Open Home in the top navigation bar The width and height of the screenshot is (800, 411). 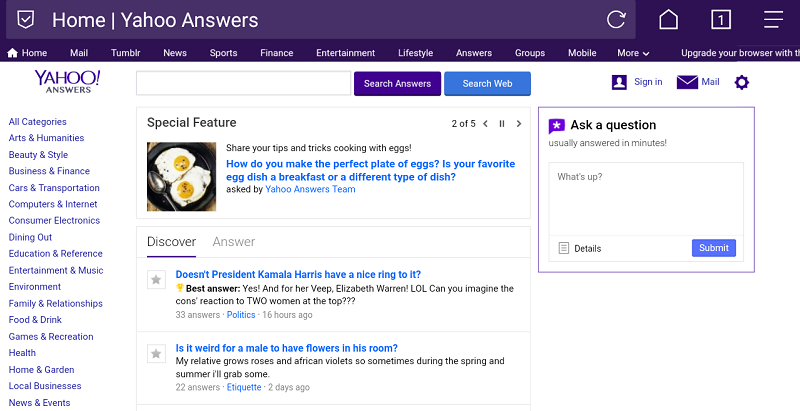pyautogui.click(x=27, y=53)
